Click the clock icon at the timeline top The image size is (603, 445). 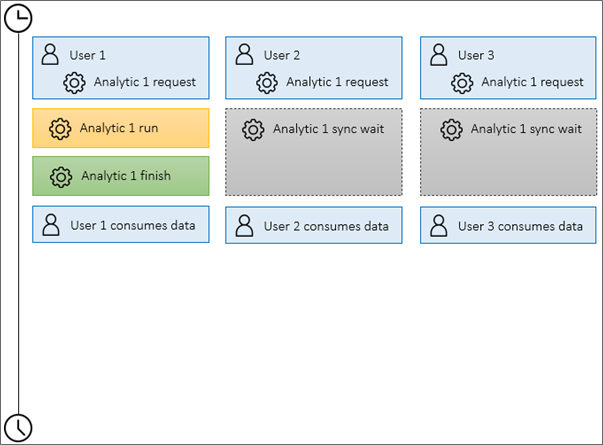18,18
